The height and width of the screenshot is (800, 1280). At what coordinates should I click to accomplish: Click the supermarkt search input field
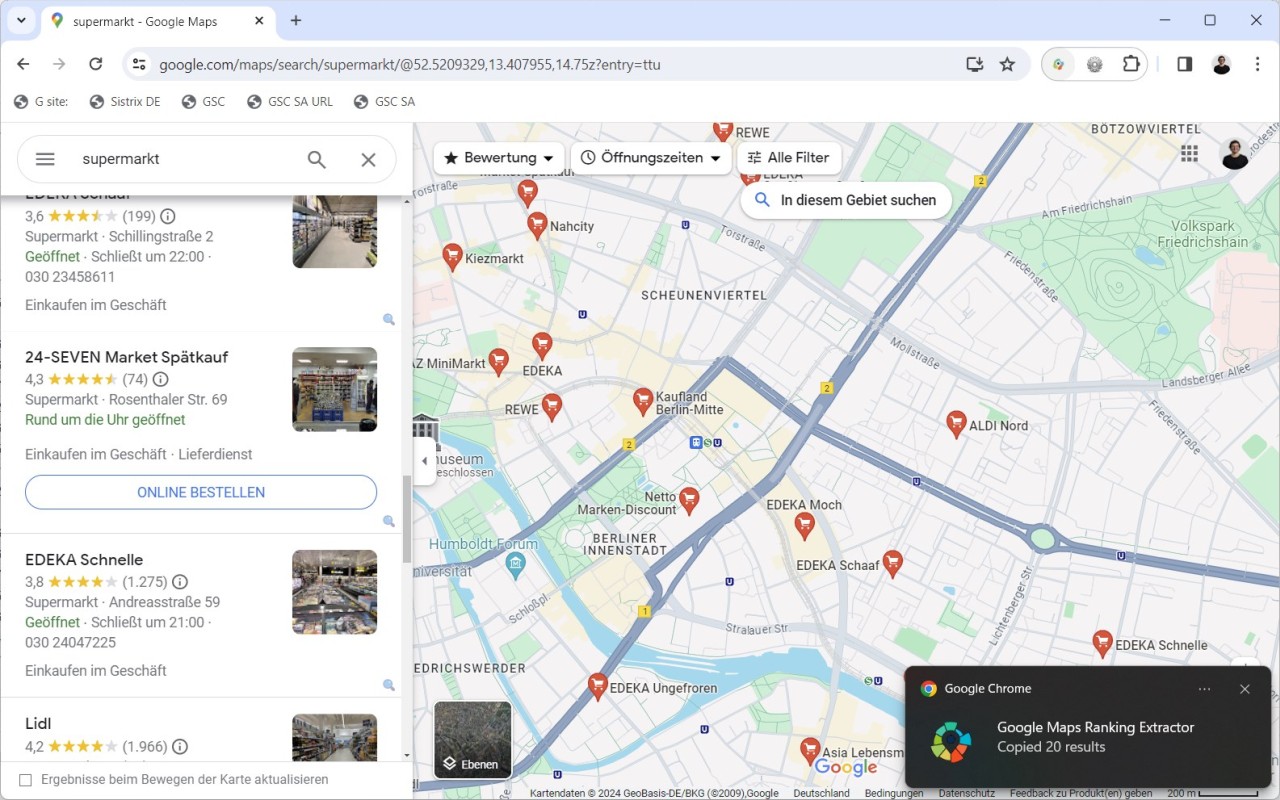point(185,159)
